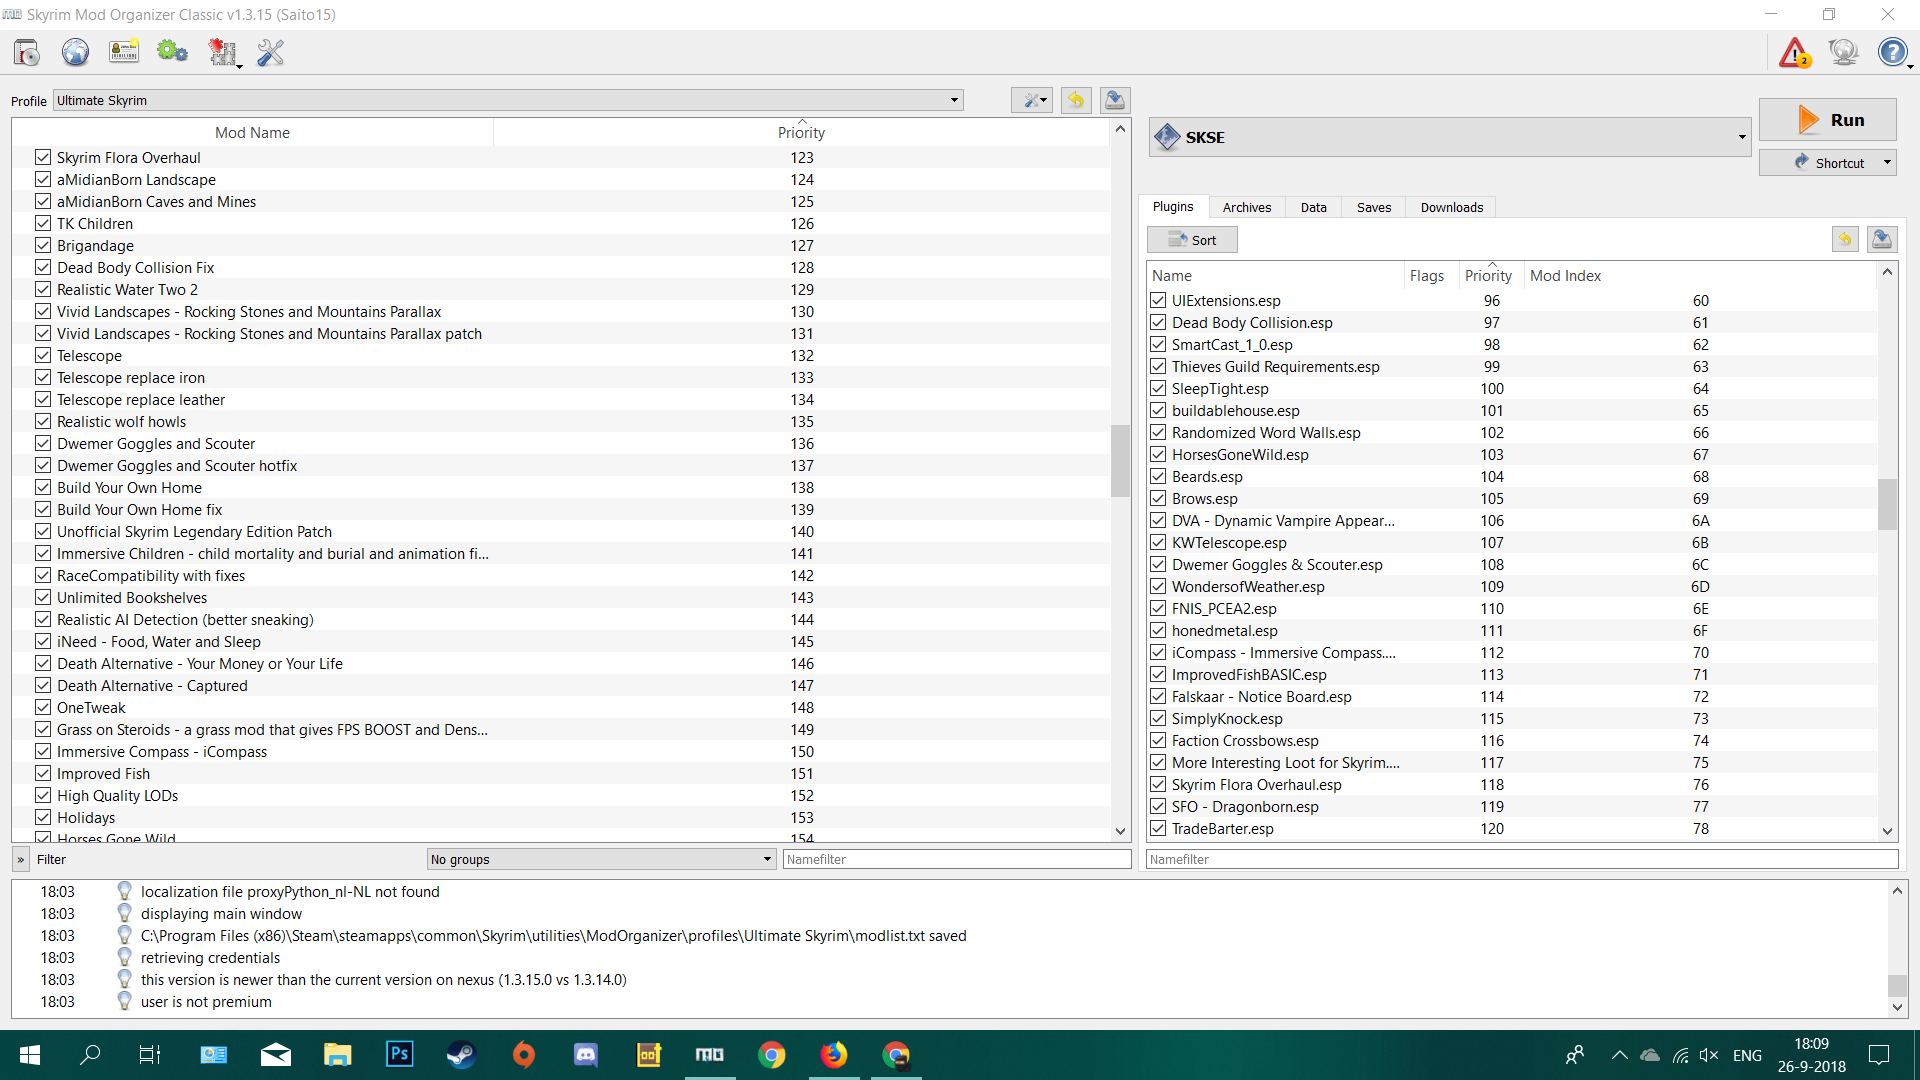Toggle the Beards.esp plugin checkbox
This screenshot has width=1920, height=1080.
point(1158,476)
